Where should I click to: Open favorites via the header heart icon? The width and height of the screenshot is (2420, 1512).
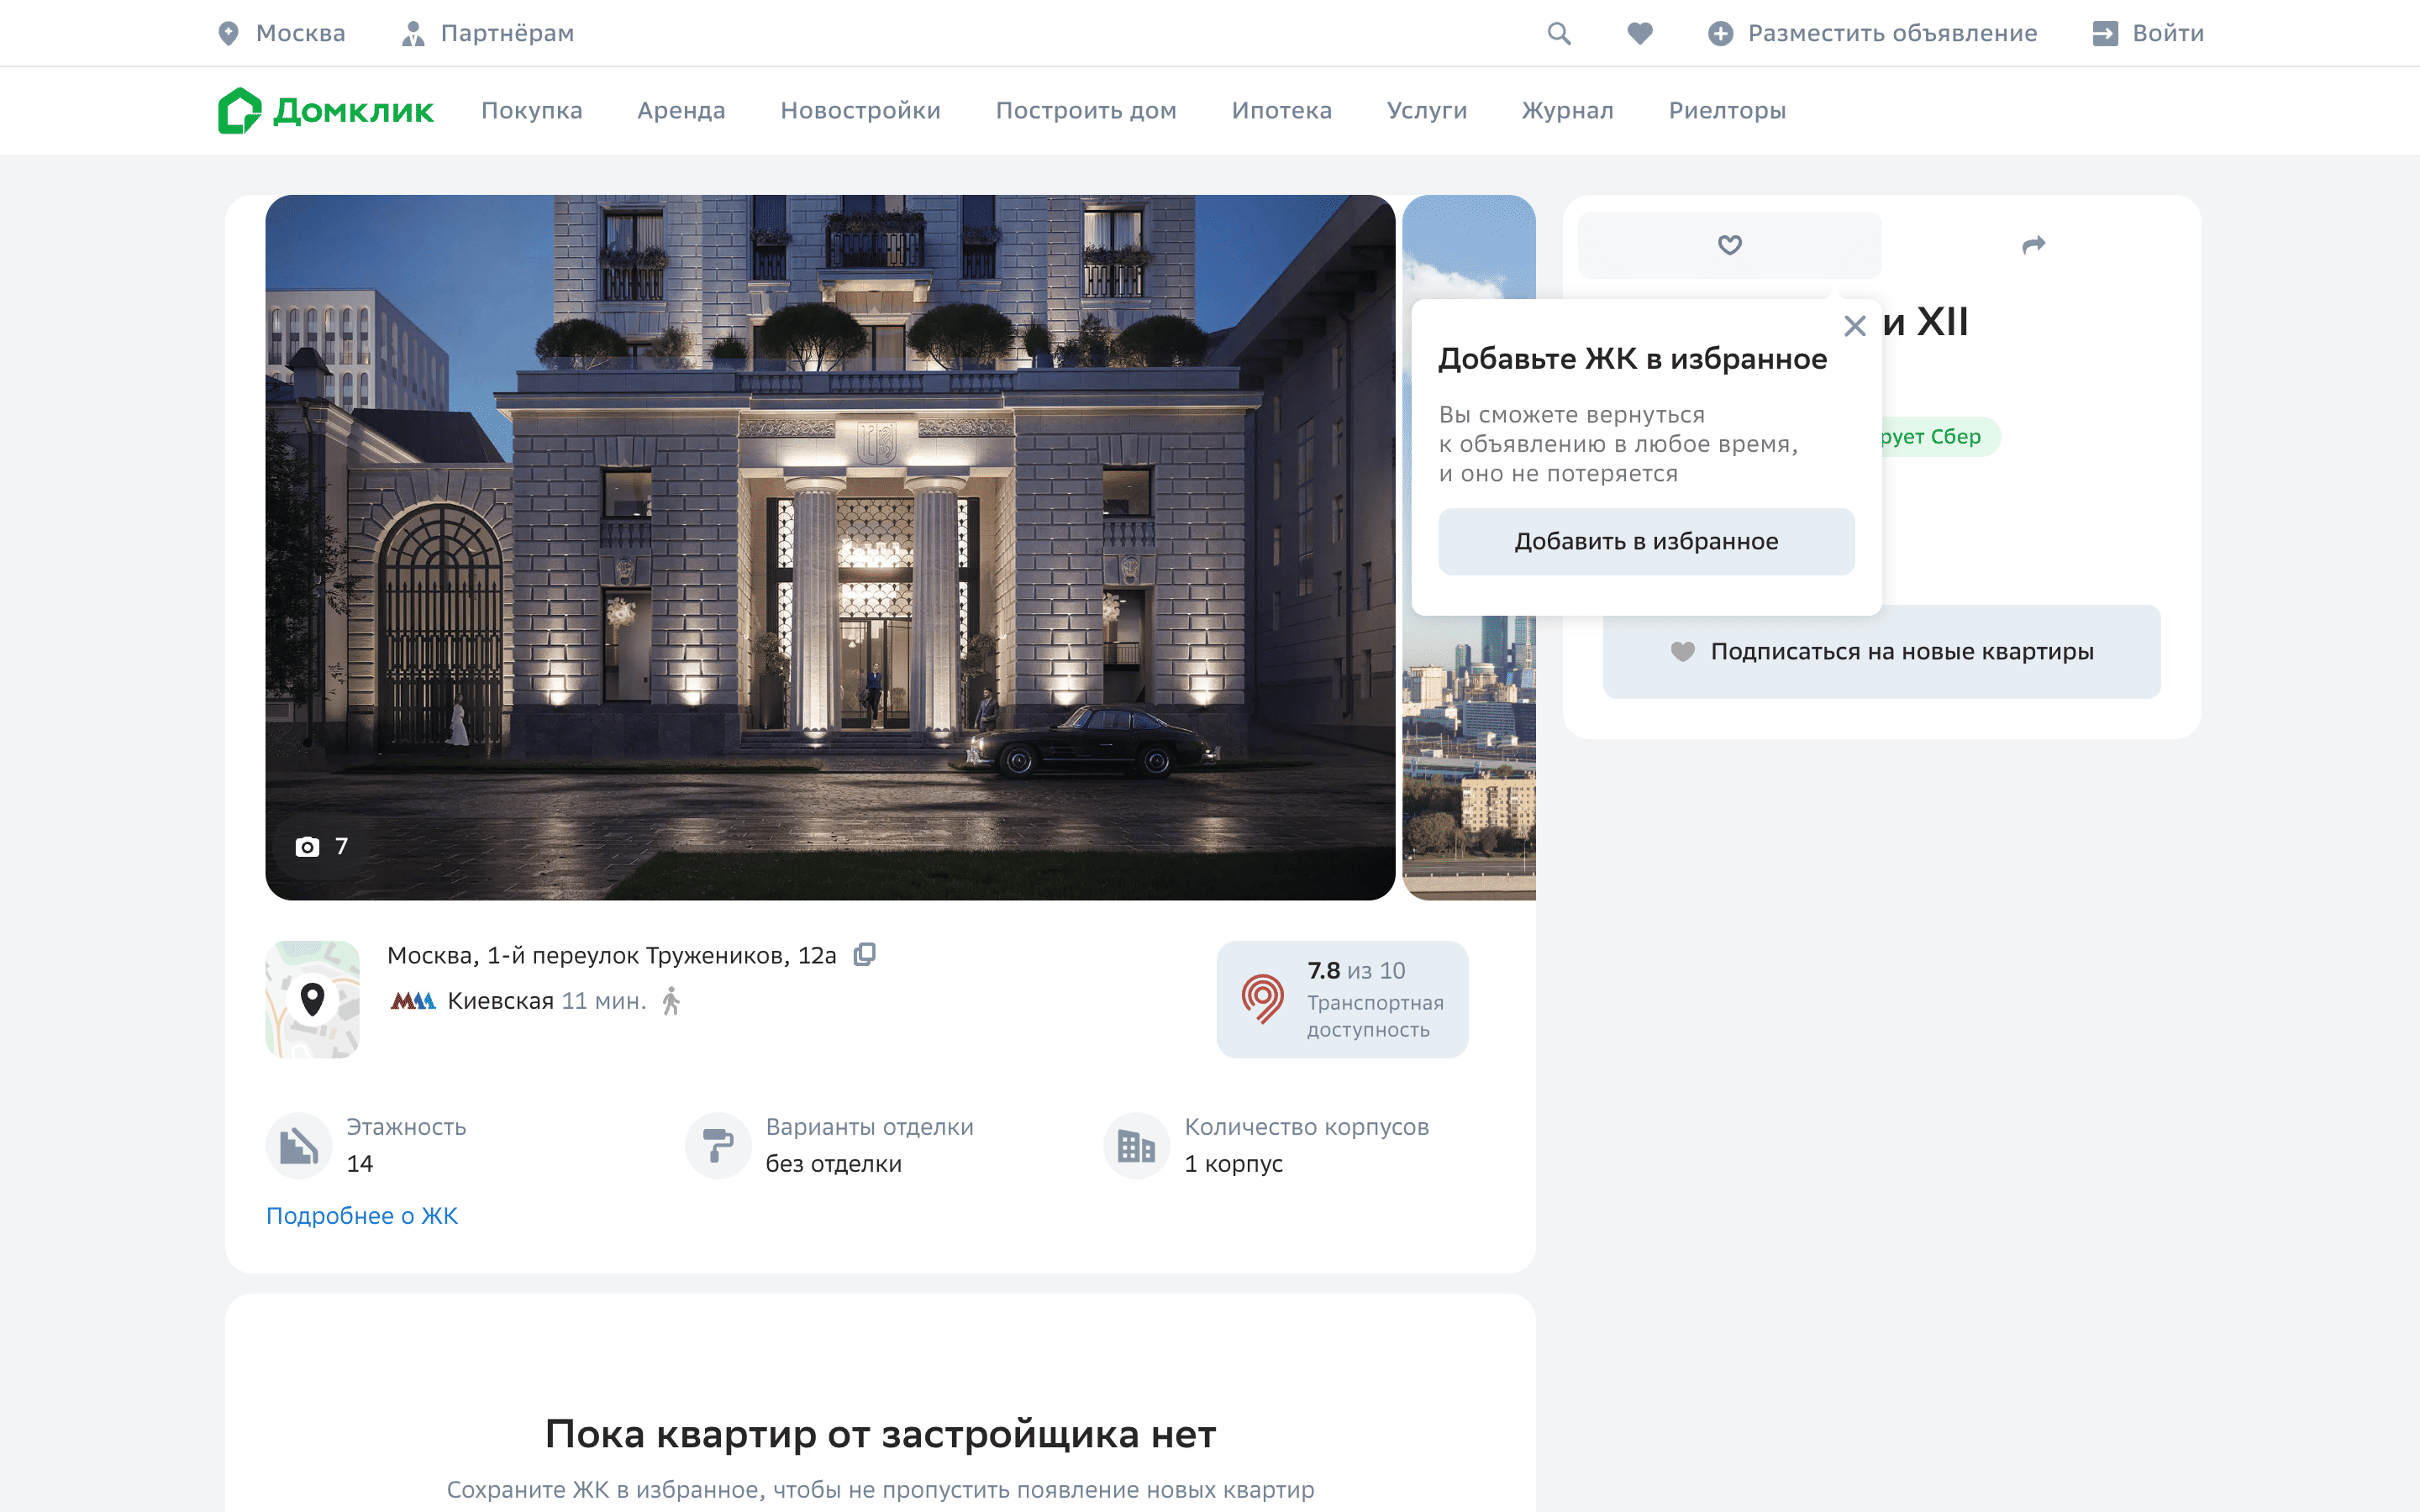[x=1640, y=33]
